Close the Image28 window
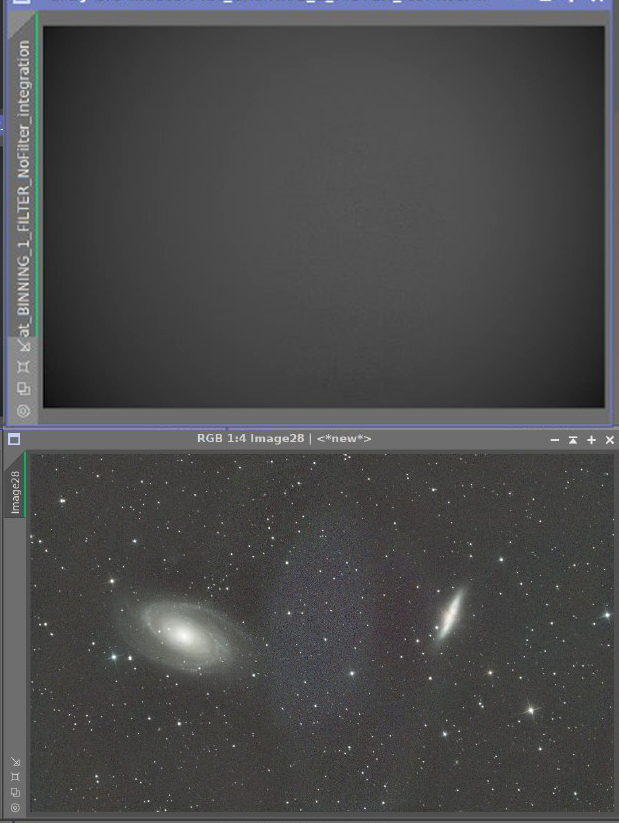 click(x=610, y=440)
